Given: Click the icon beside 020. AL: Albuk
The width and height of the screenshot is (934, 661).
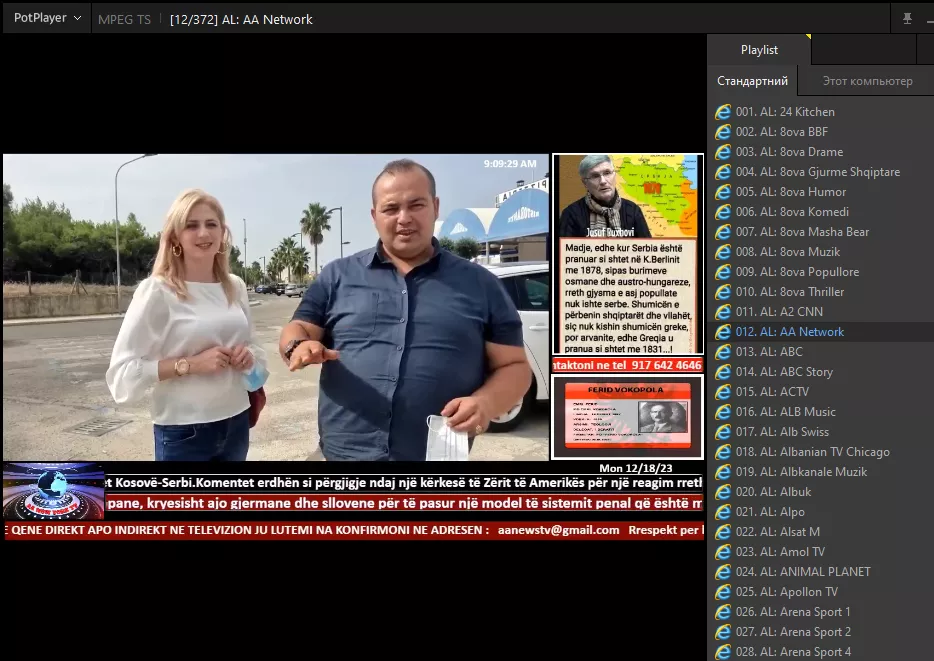Looking at the screenshot, I should click(x=723, y=492).
